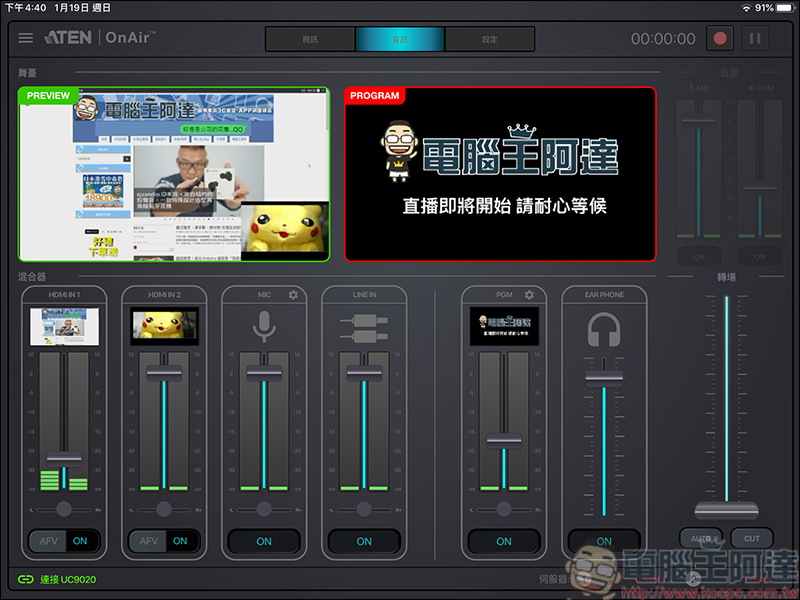800x600 pixels.
Task: Click the green link connection icon
Action: 26,579
